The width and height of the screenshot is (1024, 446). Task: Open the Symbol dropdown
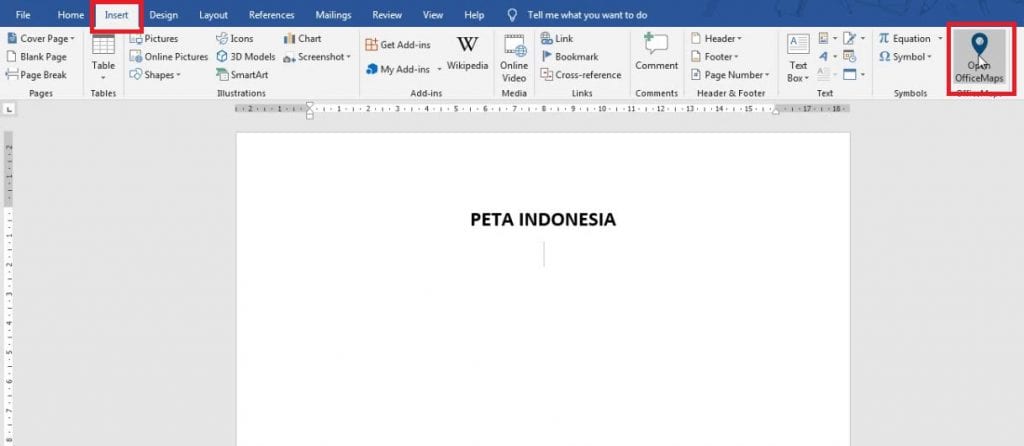905,57
